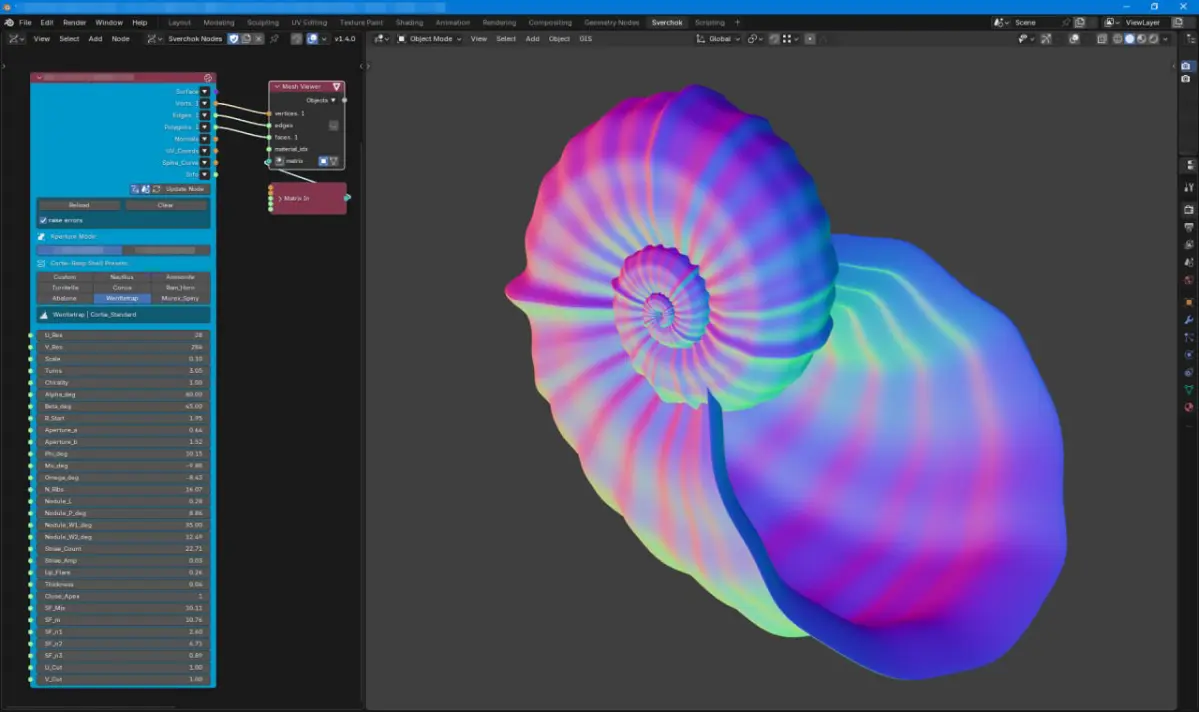This screenshot has width=1199, height=712.
Task: Collapse the Mesh Viewer node
Action: click(277, 86)
